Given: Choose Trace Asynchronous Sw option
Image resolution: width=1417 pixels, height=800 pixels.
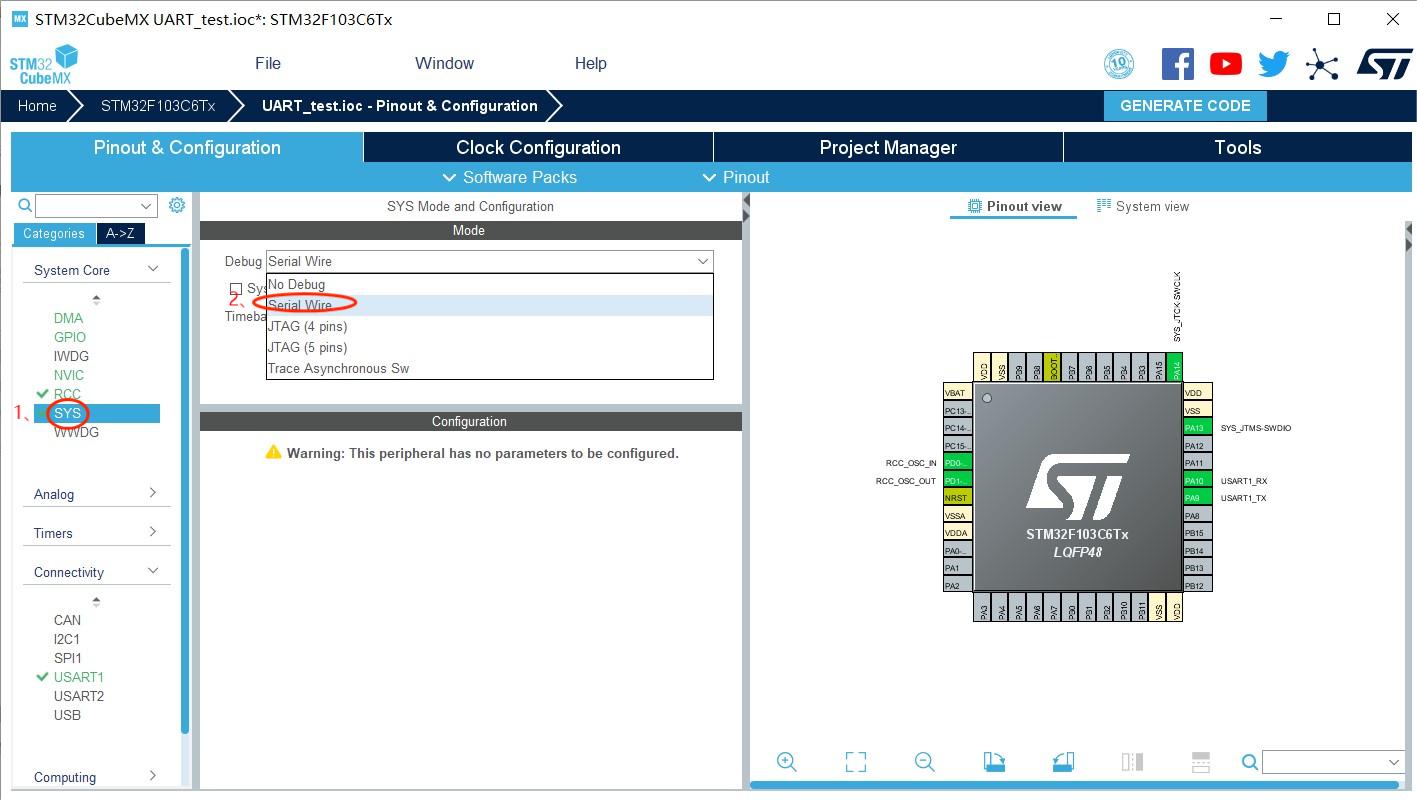Looking at the screenshot, I should coord(490,368).
